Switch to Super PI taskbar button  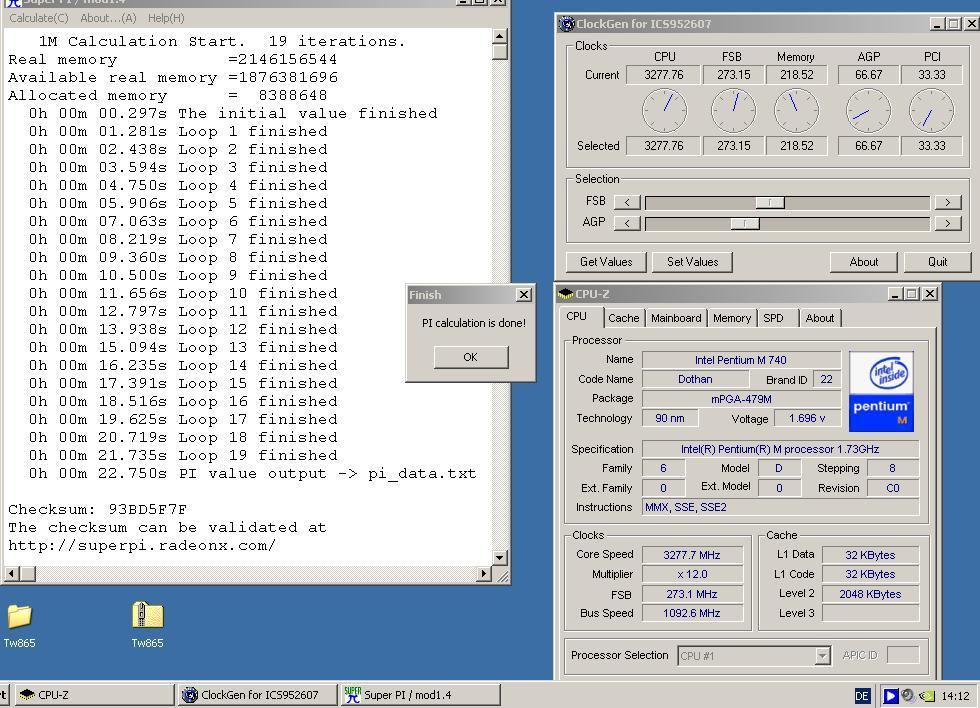point(421,695)
